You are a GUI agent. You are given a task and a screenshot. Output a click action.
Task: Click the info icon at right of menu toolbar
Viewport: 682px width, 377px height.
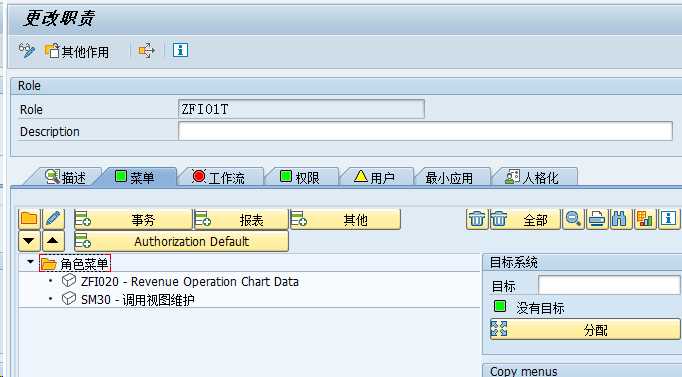coord(669,219)
